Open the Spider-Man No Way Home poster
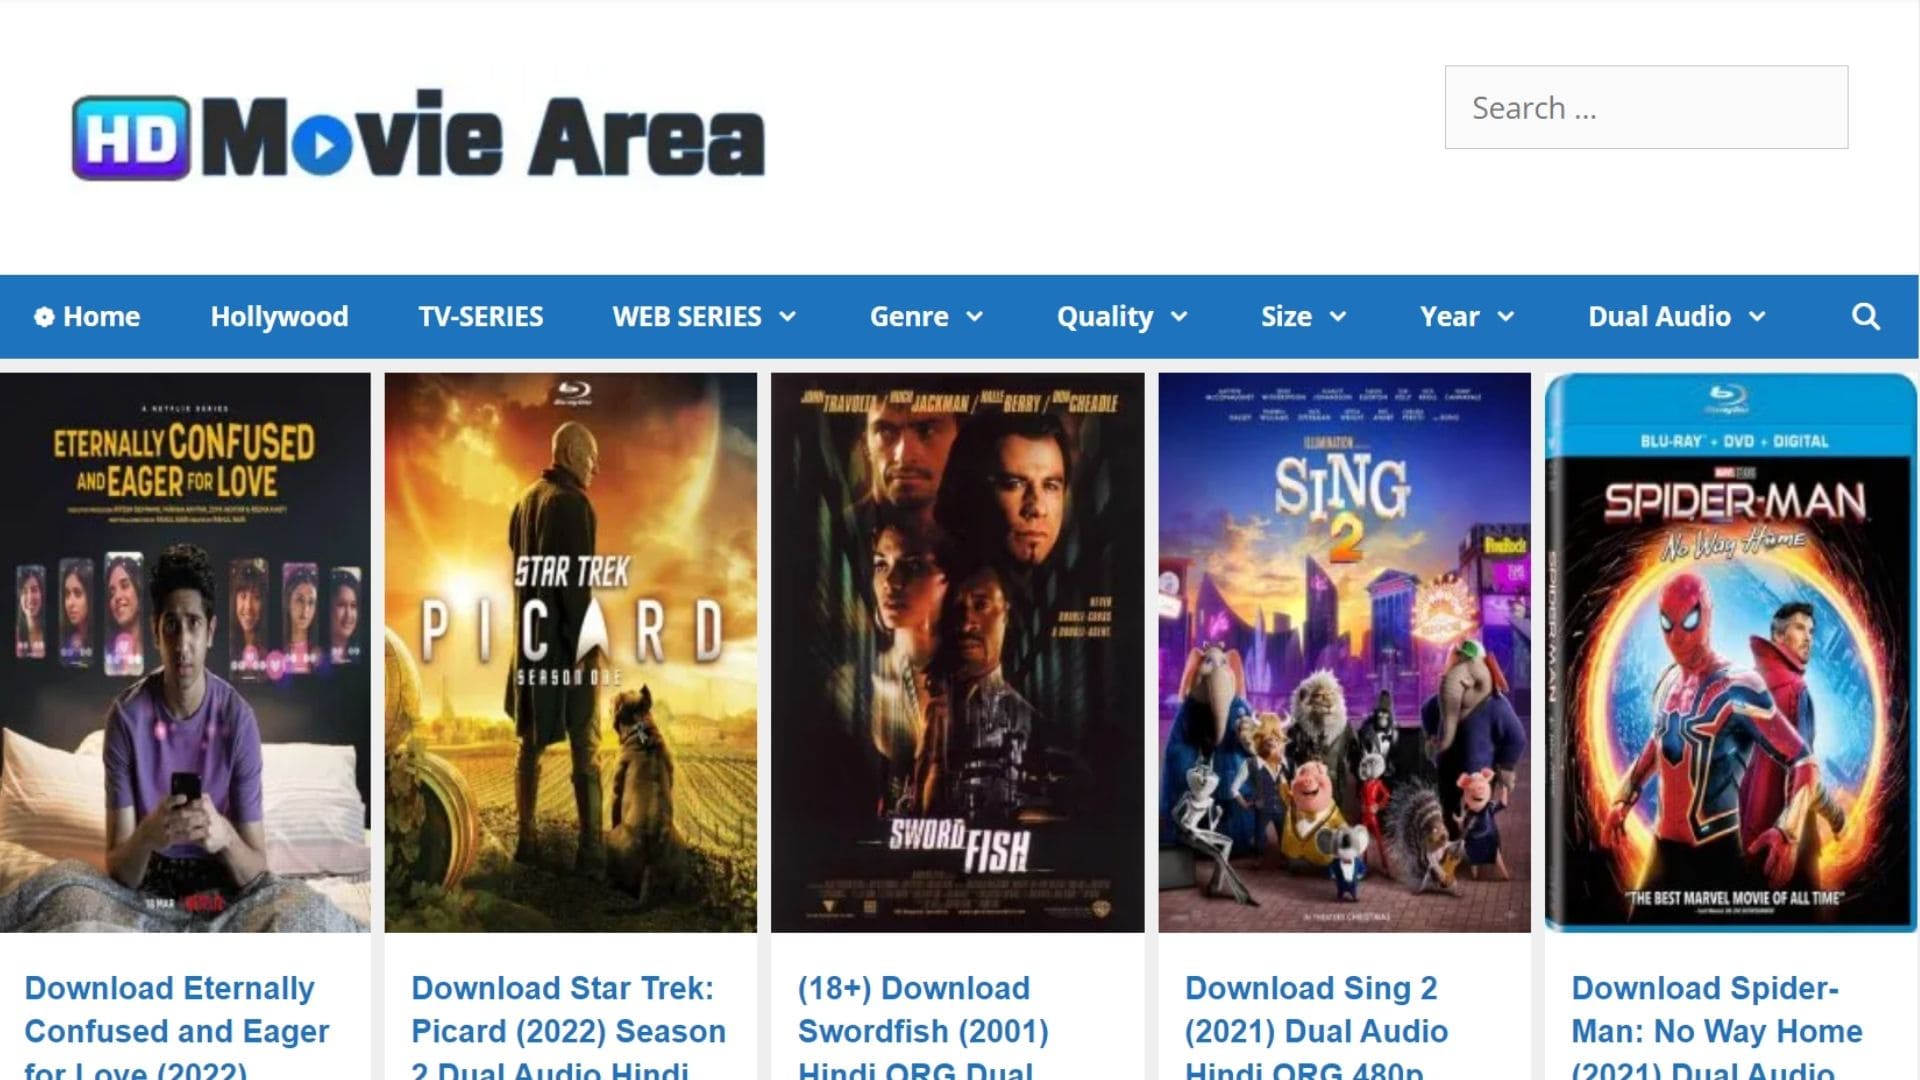The height and width of the screenshot is (1080, 1920). point(1730,653)
